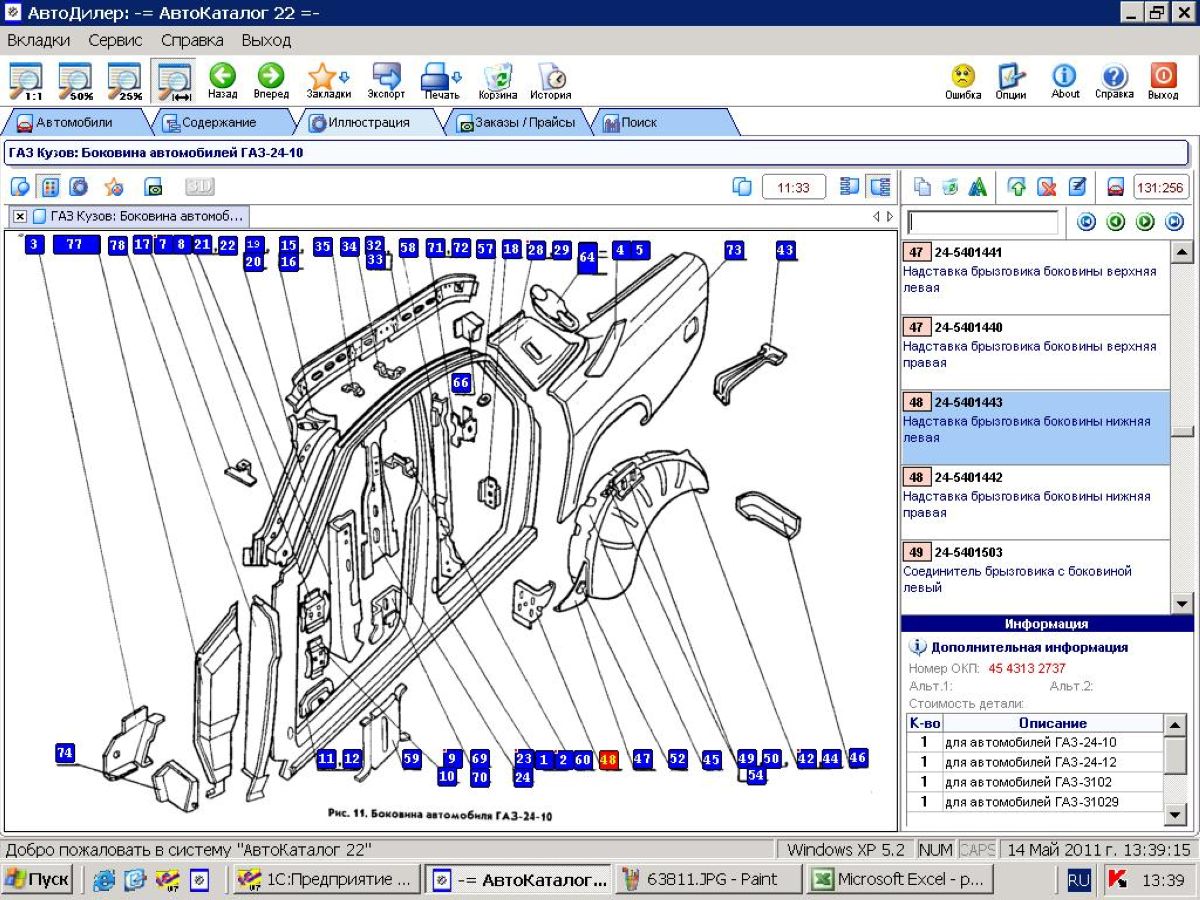Click Выход in the menu bar

266,40
